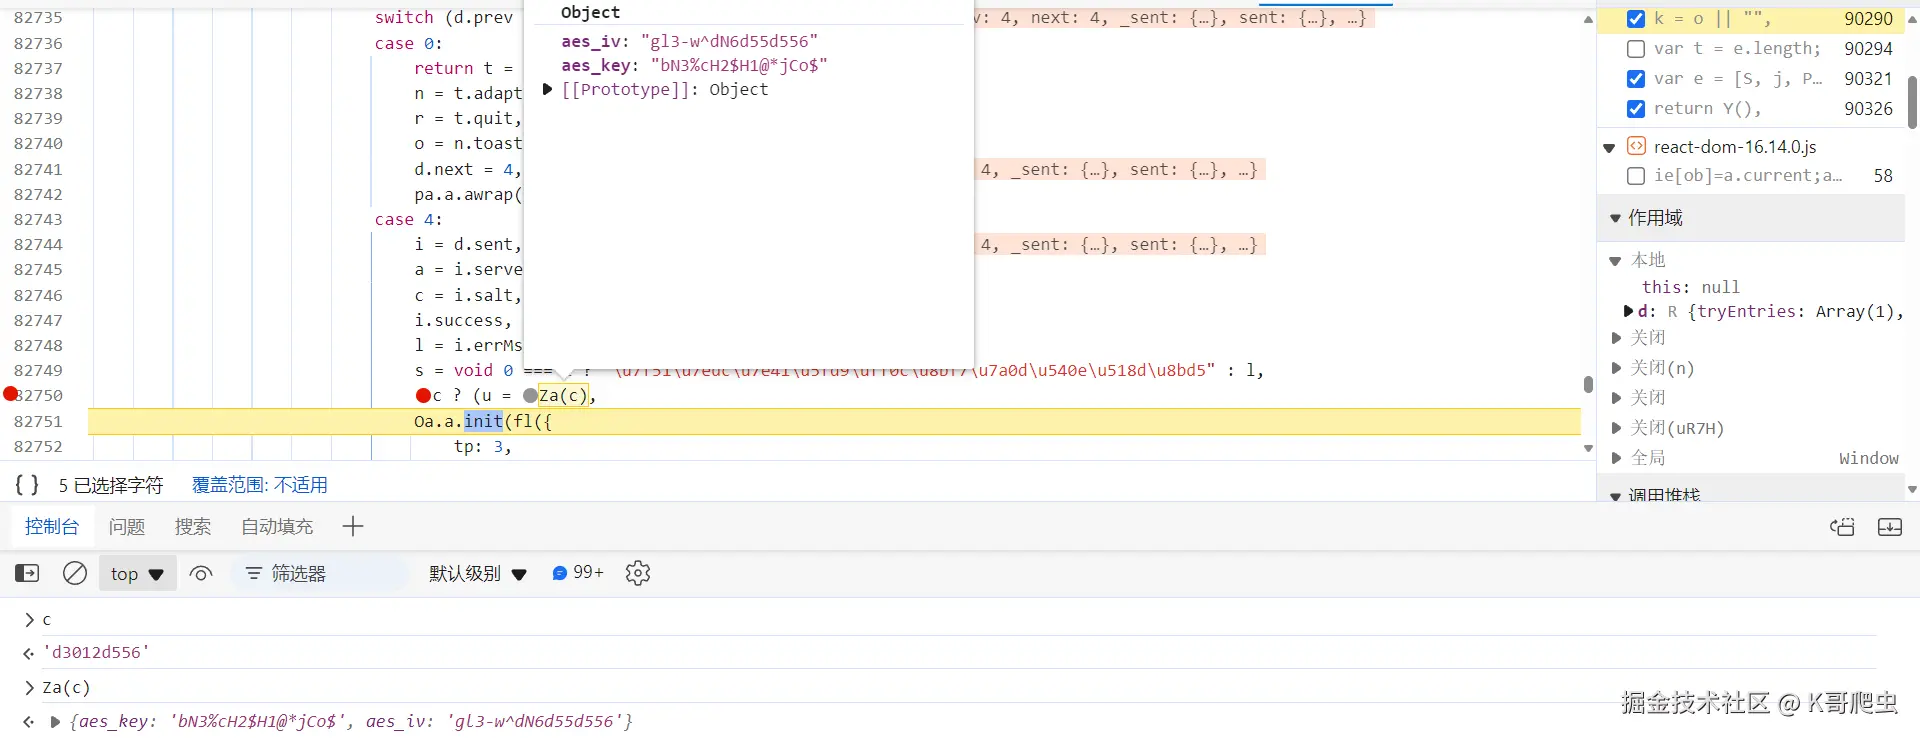This screenshot has width=1920, height=738.
Task: Click the source editor vertical scrollbar thumb
Action: click(1588, 385)
